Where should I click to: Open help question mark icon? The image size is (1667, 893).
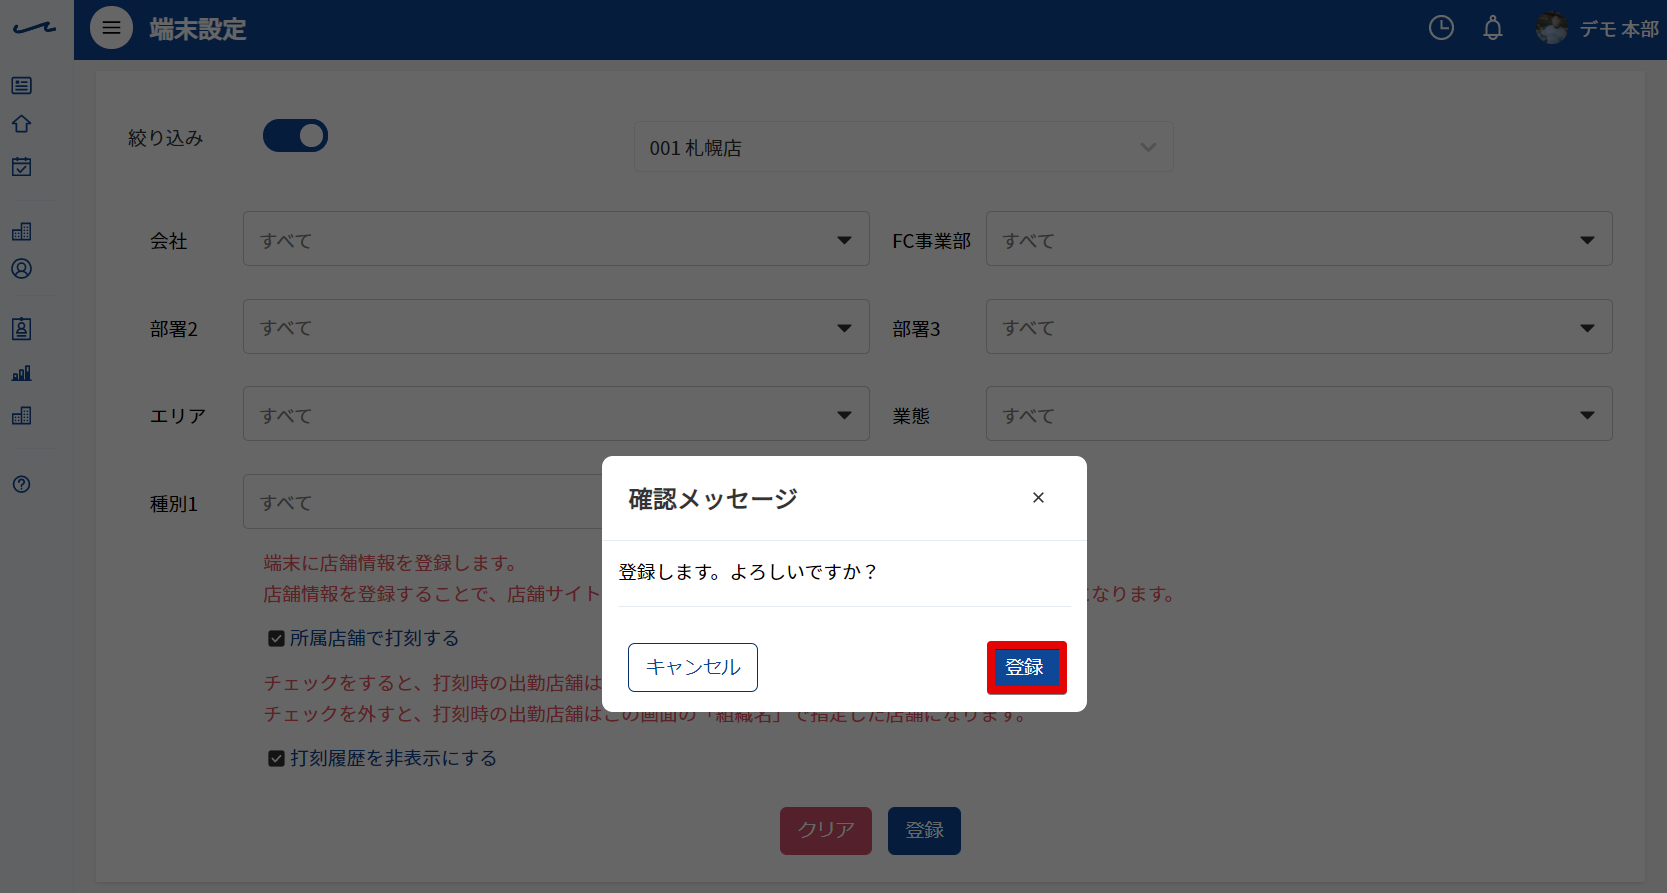click(x=21, y=484)
